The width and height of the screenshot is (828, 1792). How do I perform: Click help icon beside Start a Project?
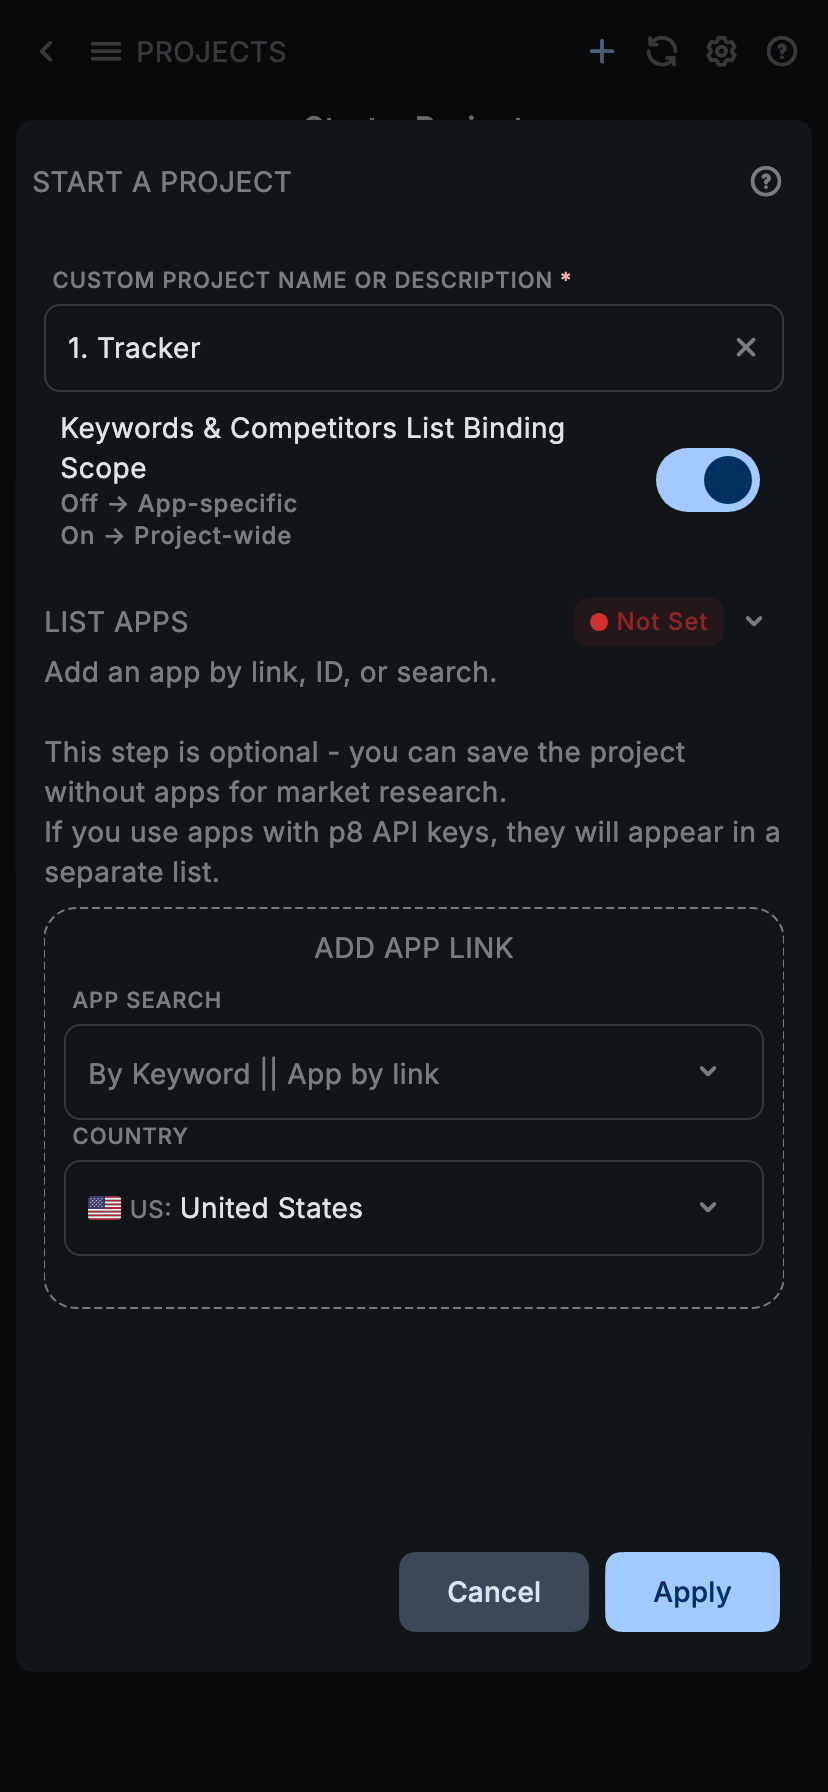tap(766, 181)
